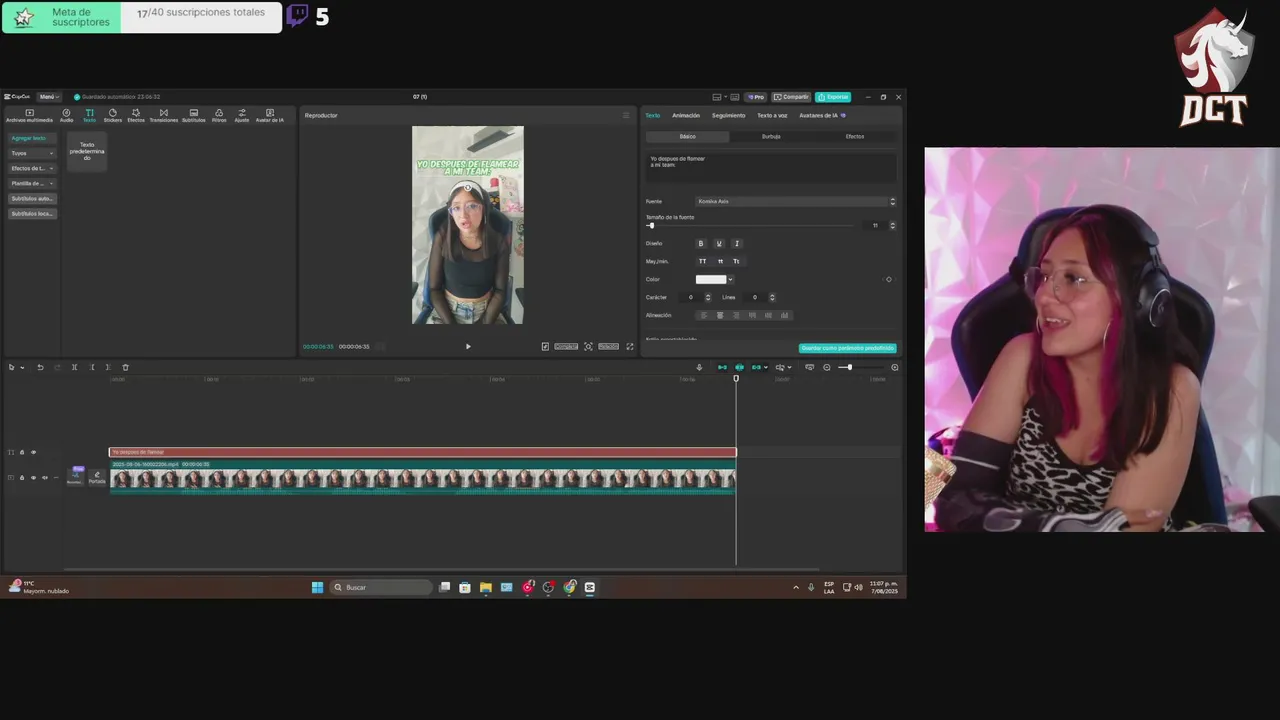Viewport: 1280px width, 720px height.
Task: Click the left text alignment icon
Action: (x=703, y=315)
